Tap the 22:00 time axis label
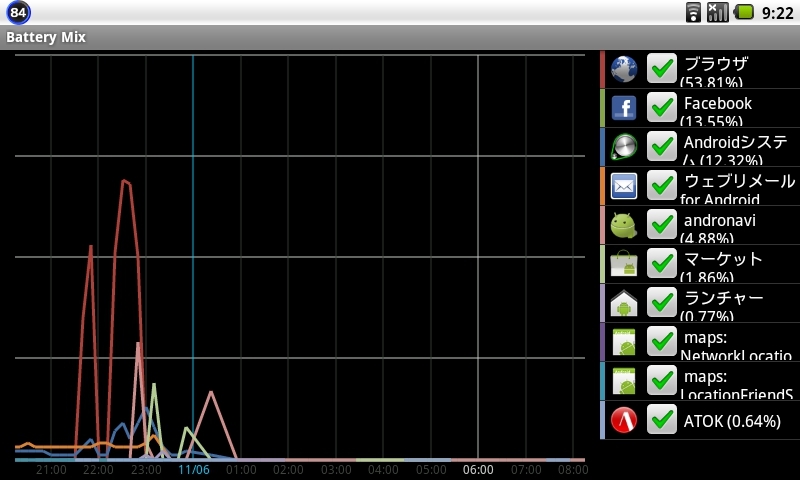800x480 pixels. point(98,470)
